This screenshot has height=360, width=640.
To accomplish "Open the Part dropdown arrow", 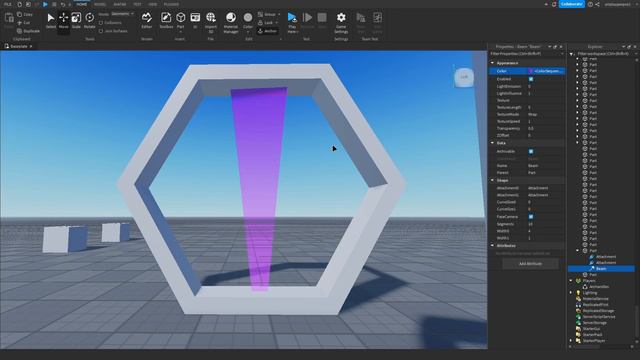I will pyautogui.click(x=180, y=31).
